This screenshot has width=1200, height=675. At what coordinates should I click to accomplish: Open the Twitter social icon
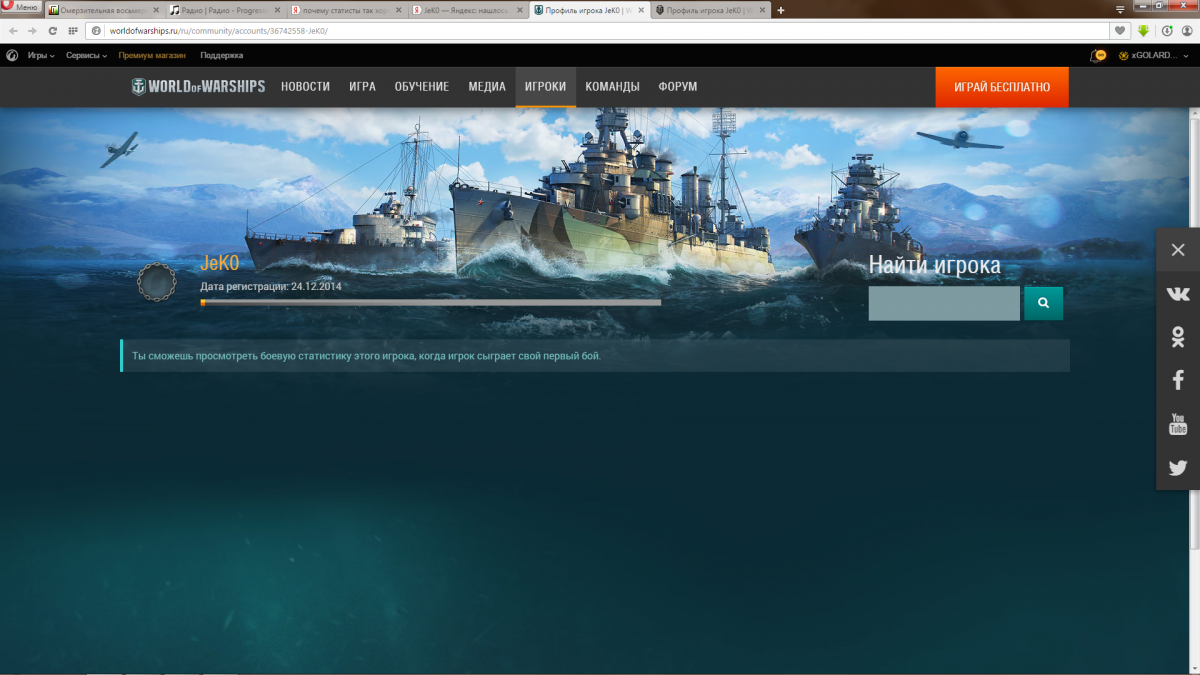(1178, 468)
